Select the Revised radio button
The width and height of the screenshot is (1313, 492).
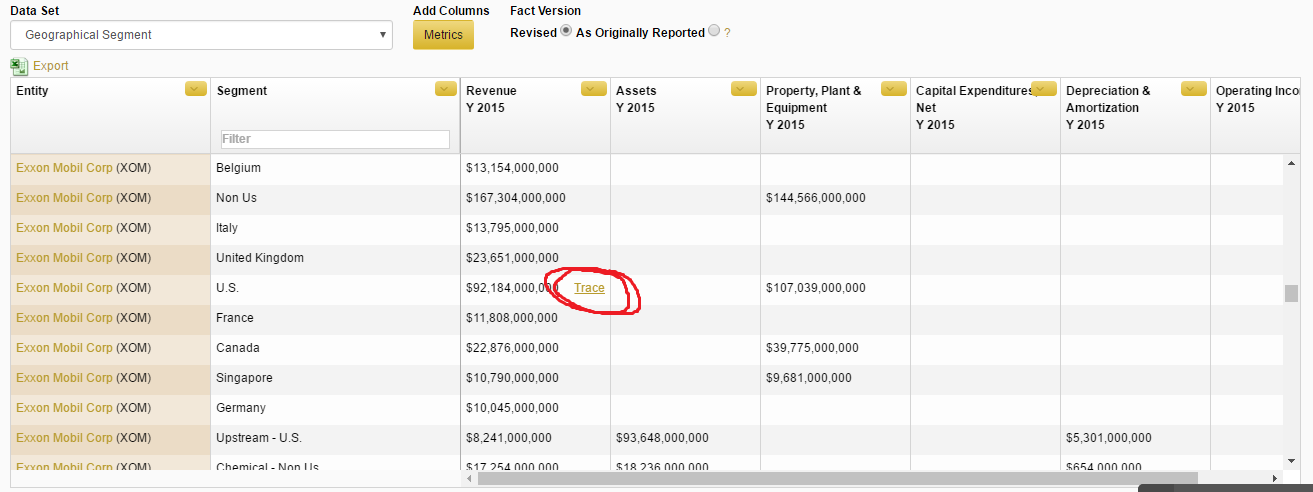(x=566, y=31)
